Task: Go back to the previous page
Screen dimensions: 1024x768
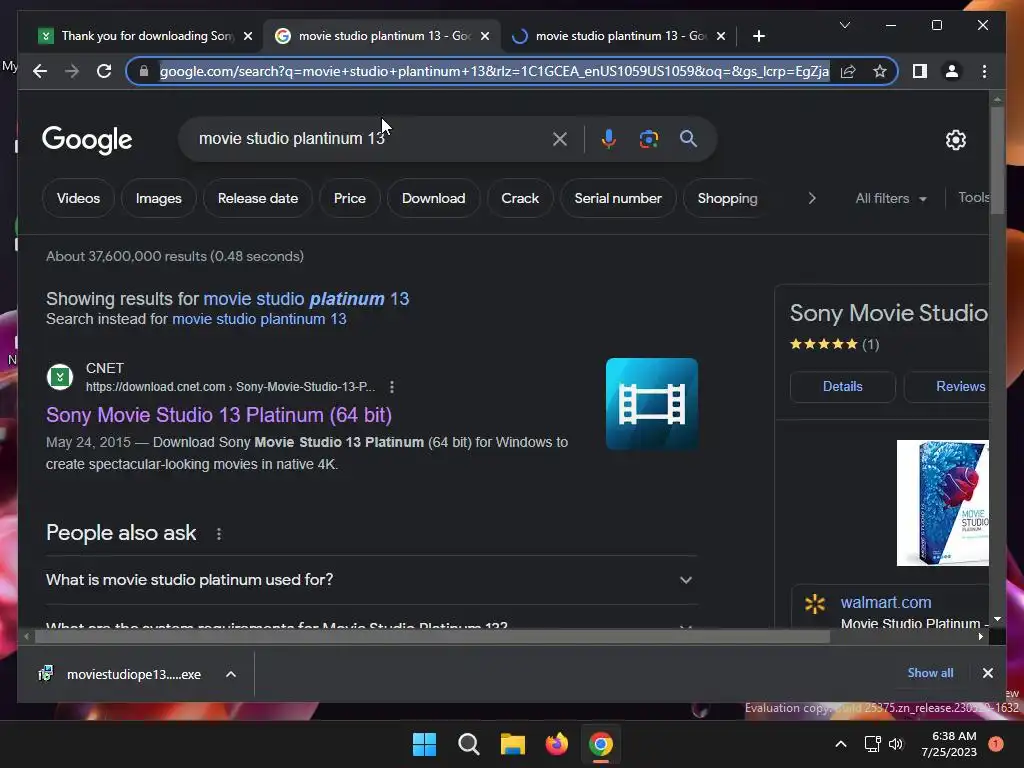Action: pos(40,71)
